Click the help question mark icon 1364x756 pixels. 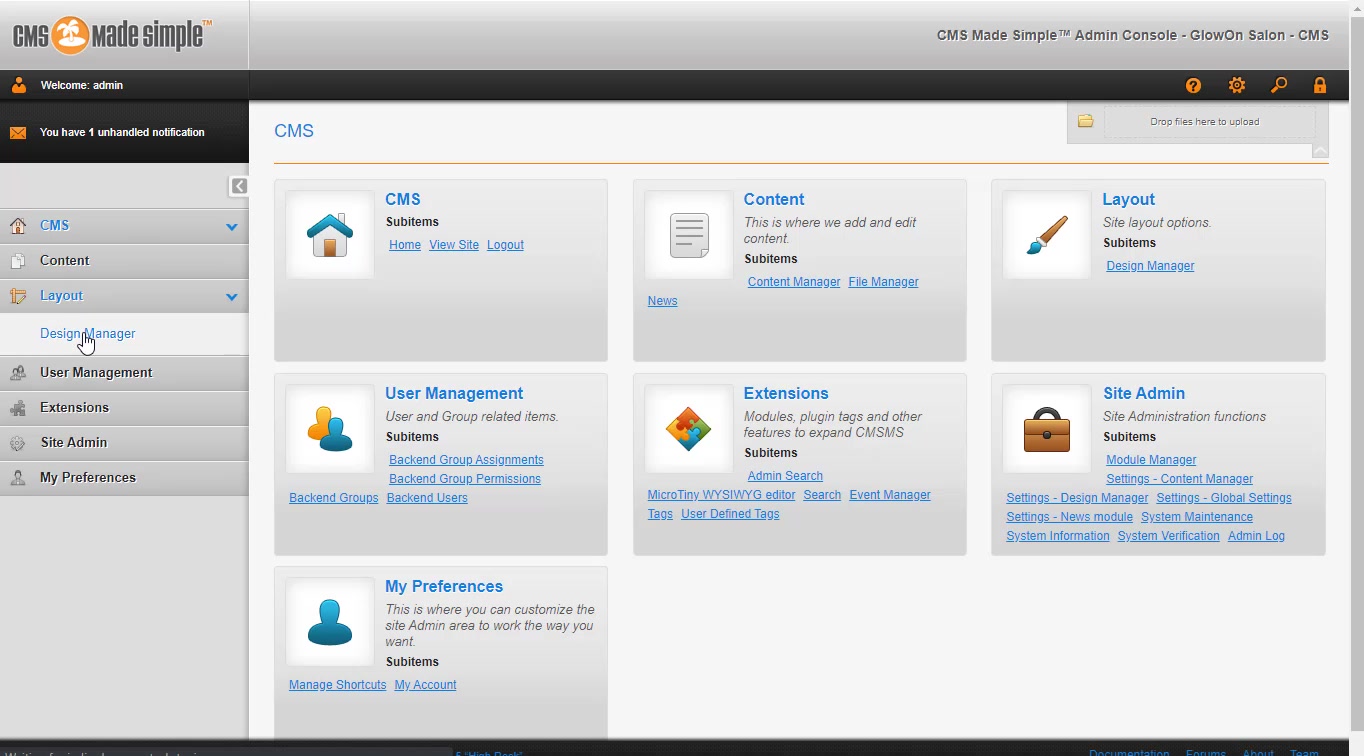(1193, 86)
